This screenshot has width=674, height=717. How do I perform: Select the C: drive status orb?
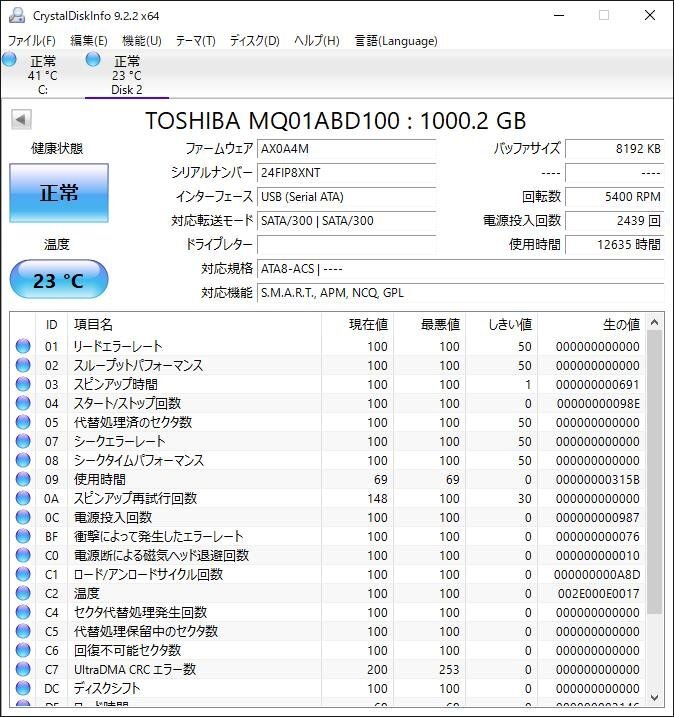pyautogui.click(x=9, y=59)
